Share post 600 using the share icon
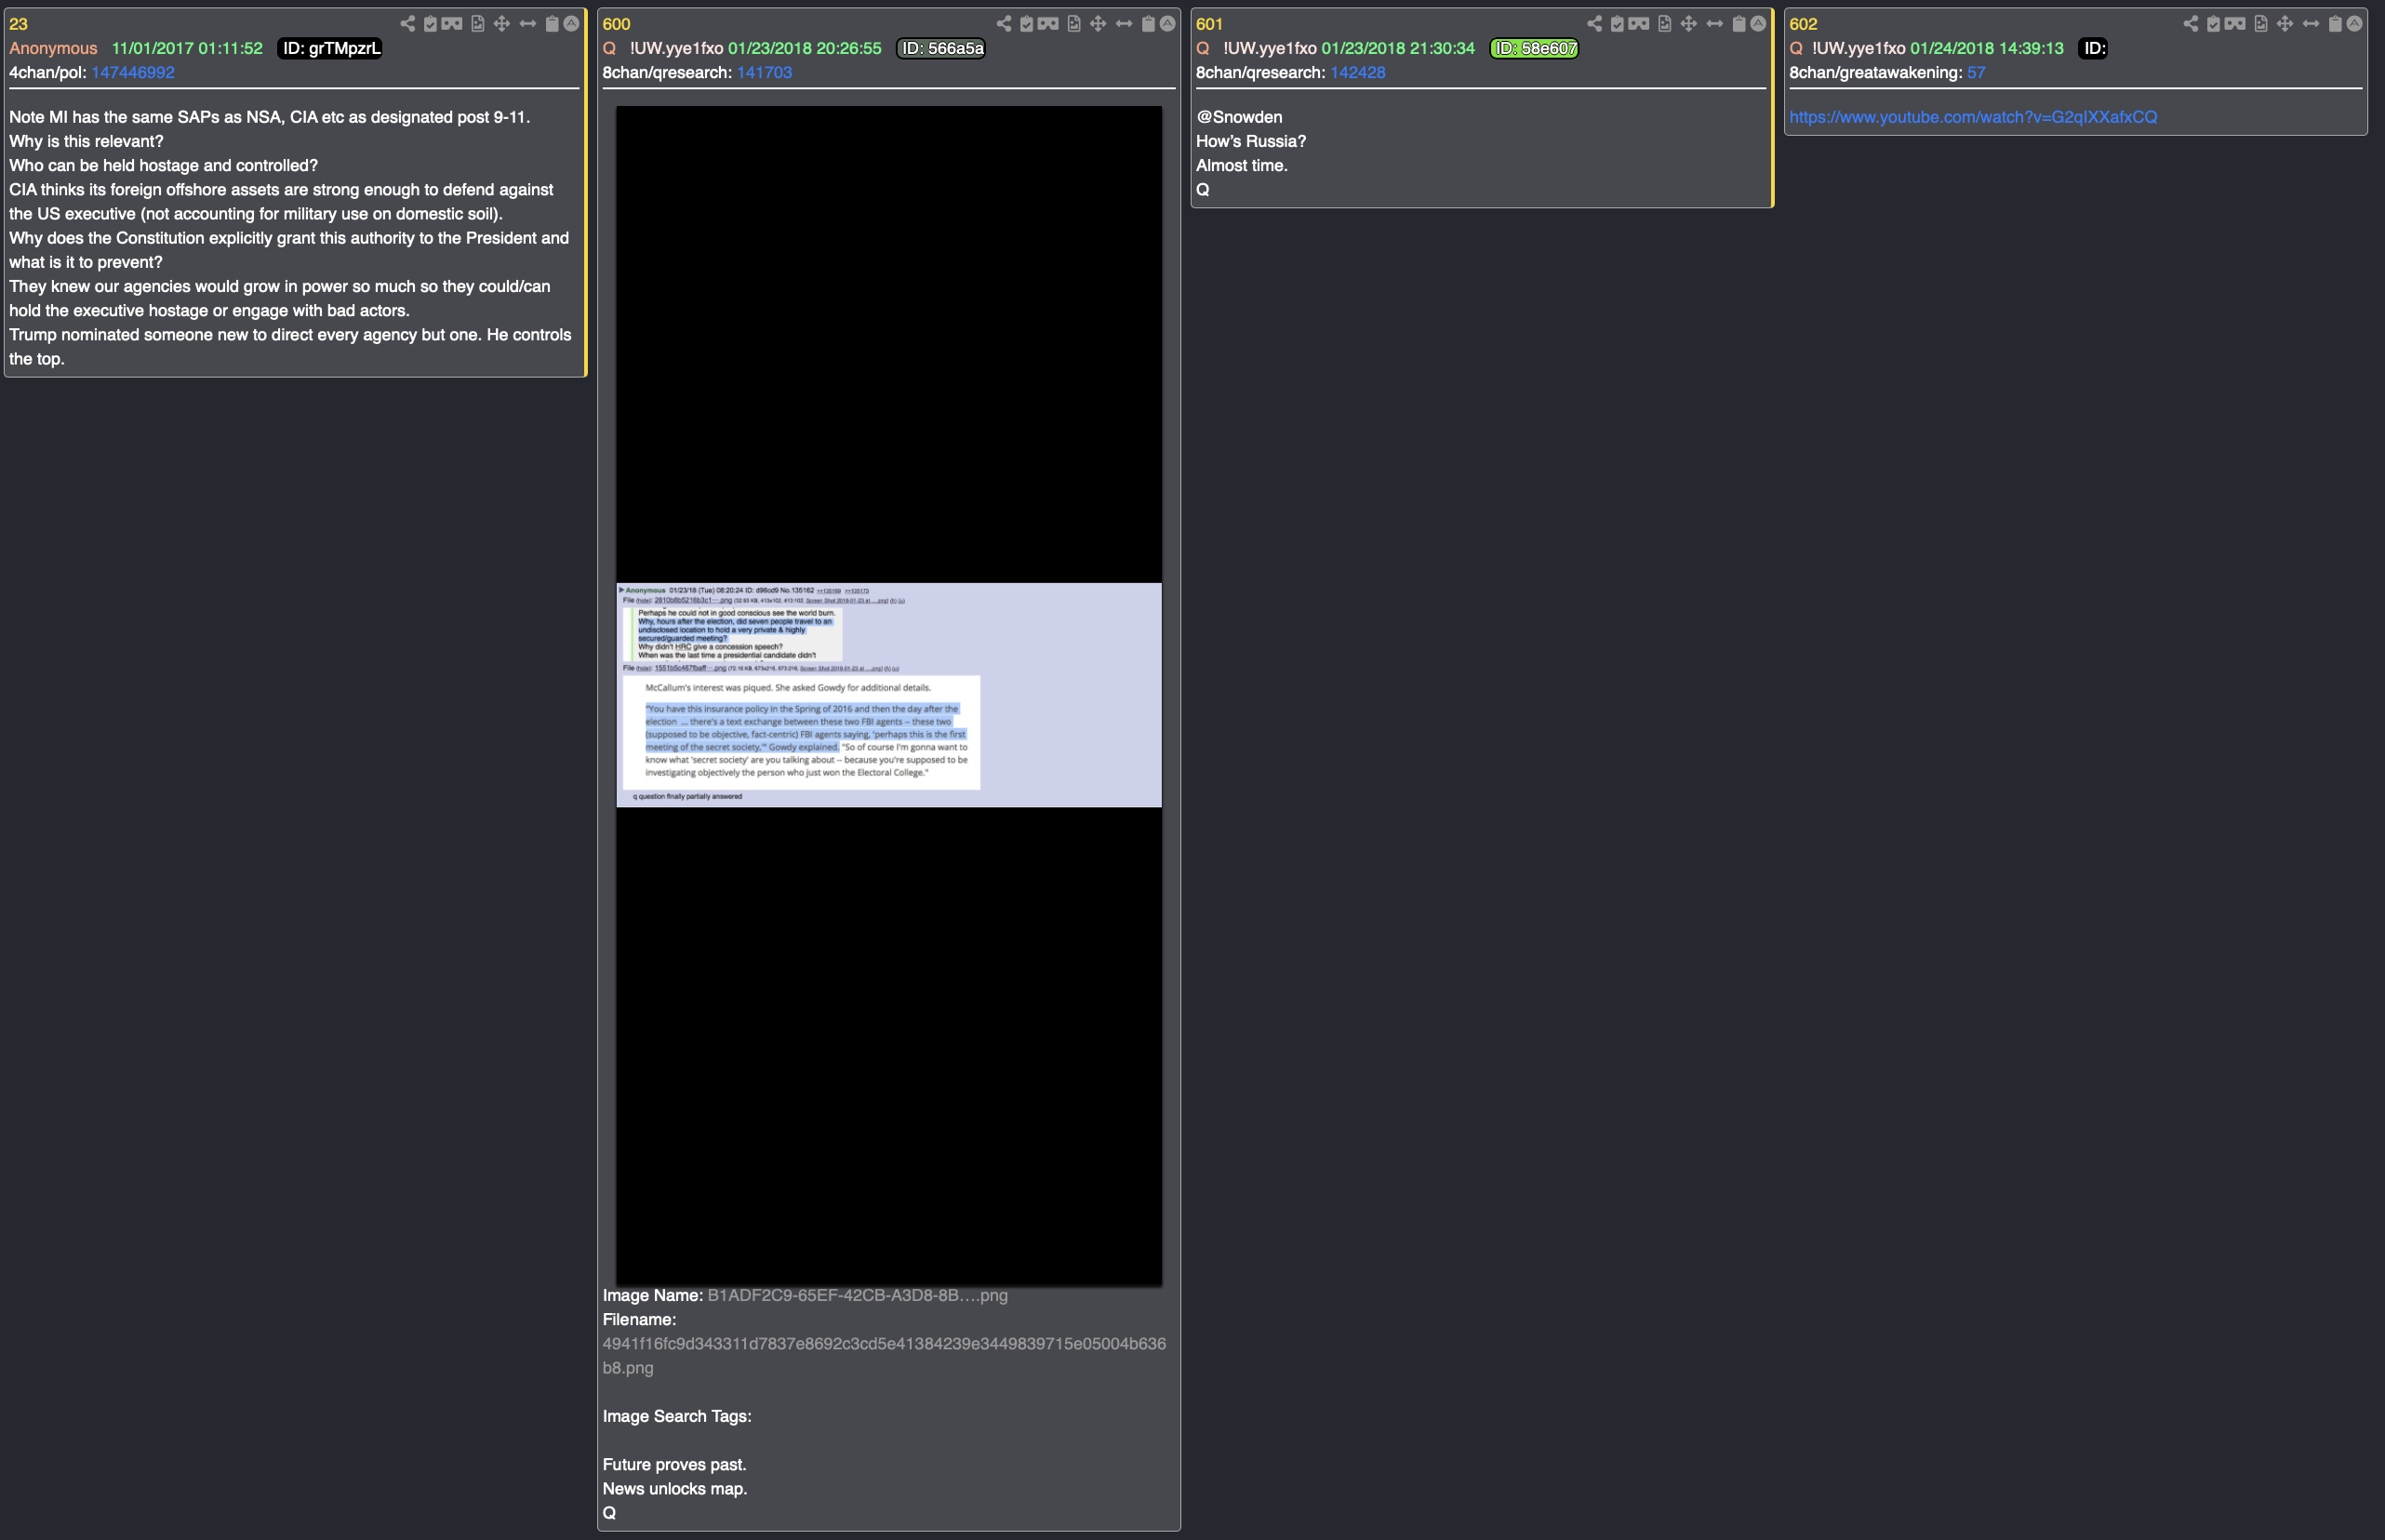Viewport: 2385px width, 1540px height. point(1003,23)
